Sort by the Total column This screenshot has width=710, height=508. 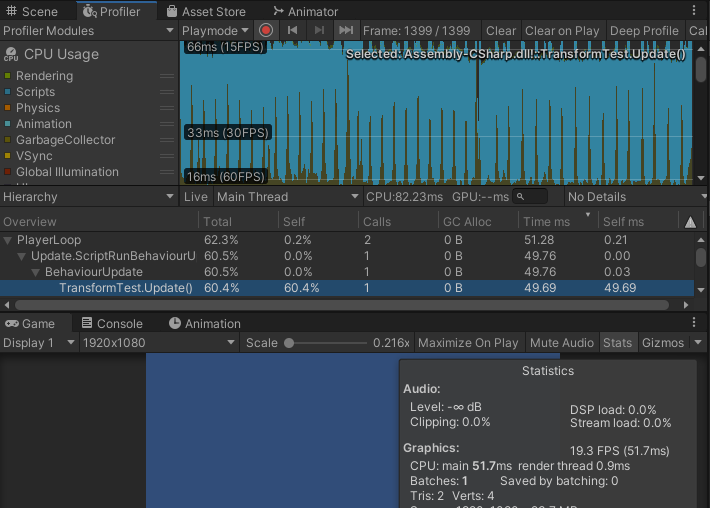pos(238,221)
